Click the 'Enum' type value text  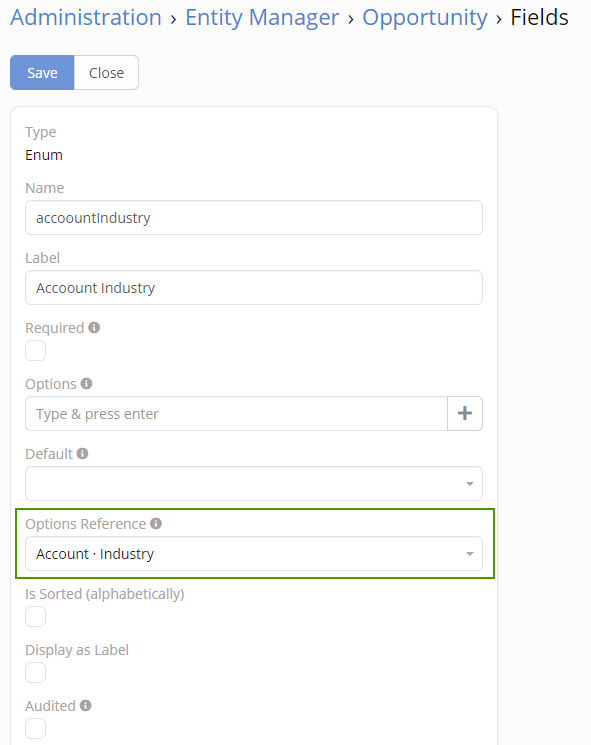click(44, 155)
